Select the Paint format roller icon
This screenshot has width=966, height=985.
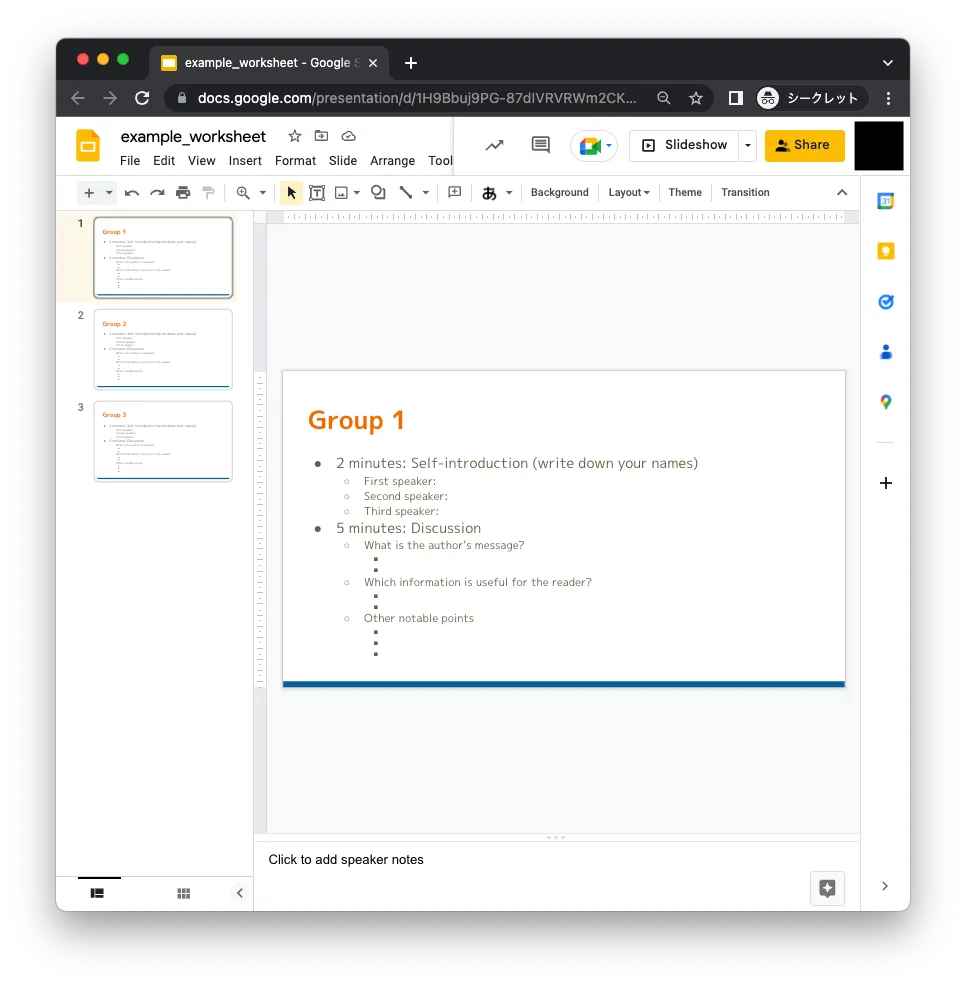tap(208, 193)
